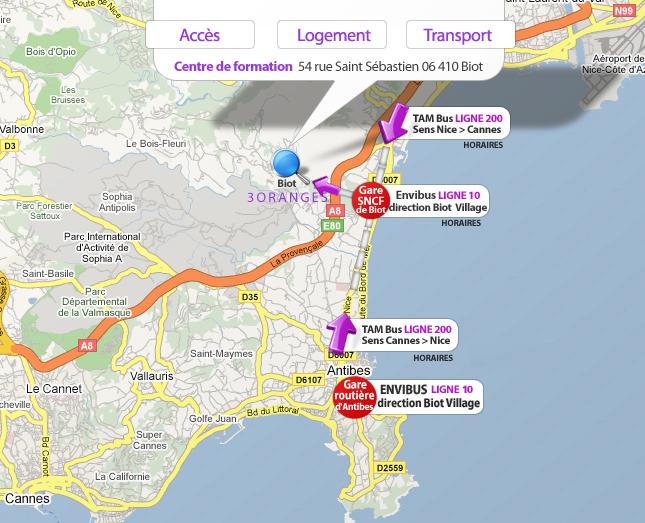Click the red Gare SNCF de Biot marker

[371, 201]
